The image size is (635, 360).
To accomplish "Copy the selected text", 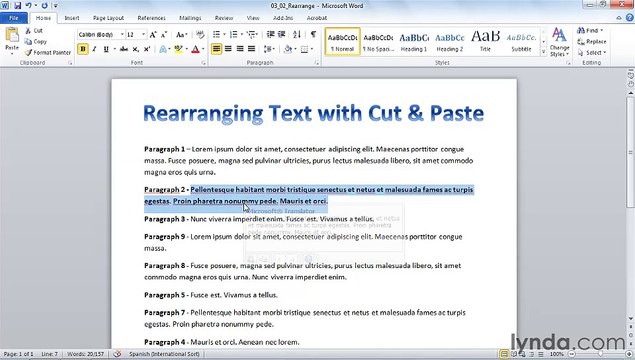I will (36, 41).
